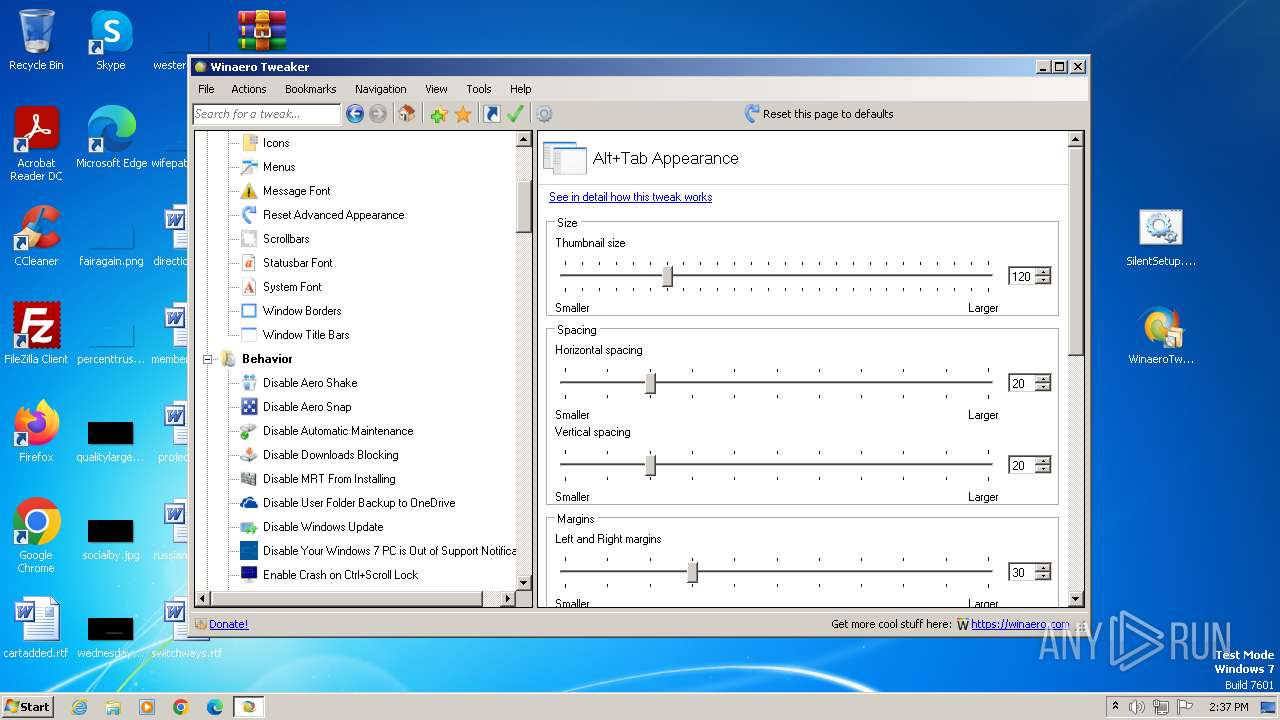Open the System Font tweak
This screenshot has height=720, width=1280.
pos(292,287)
